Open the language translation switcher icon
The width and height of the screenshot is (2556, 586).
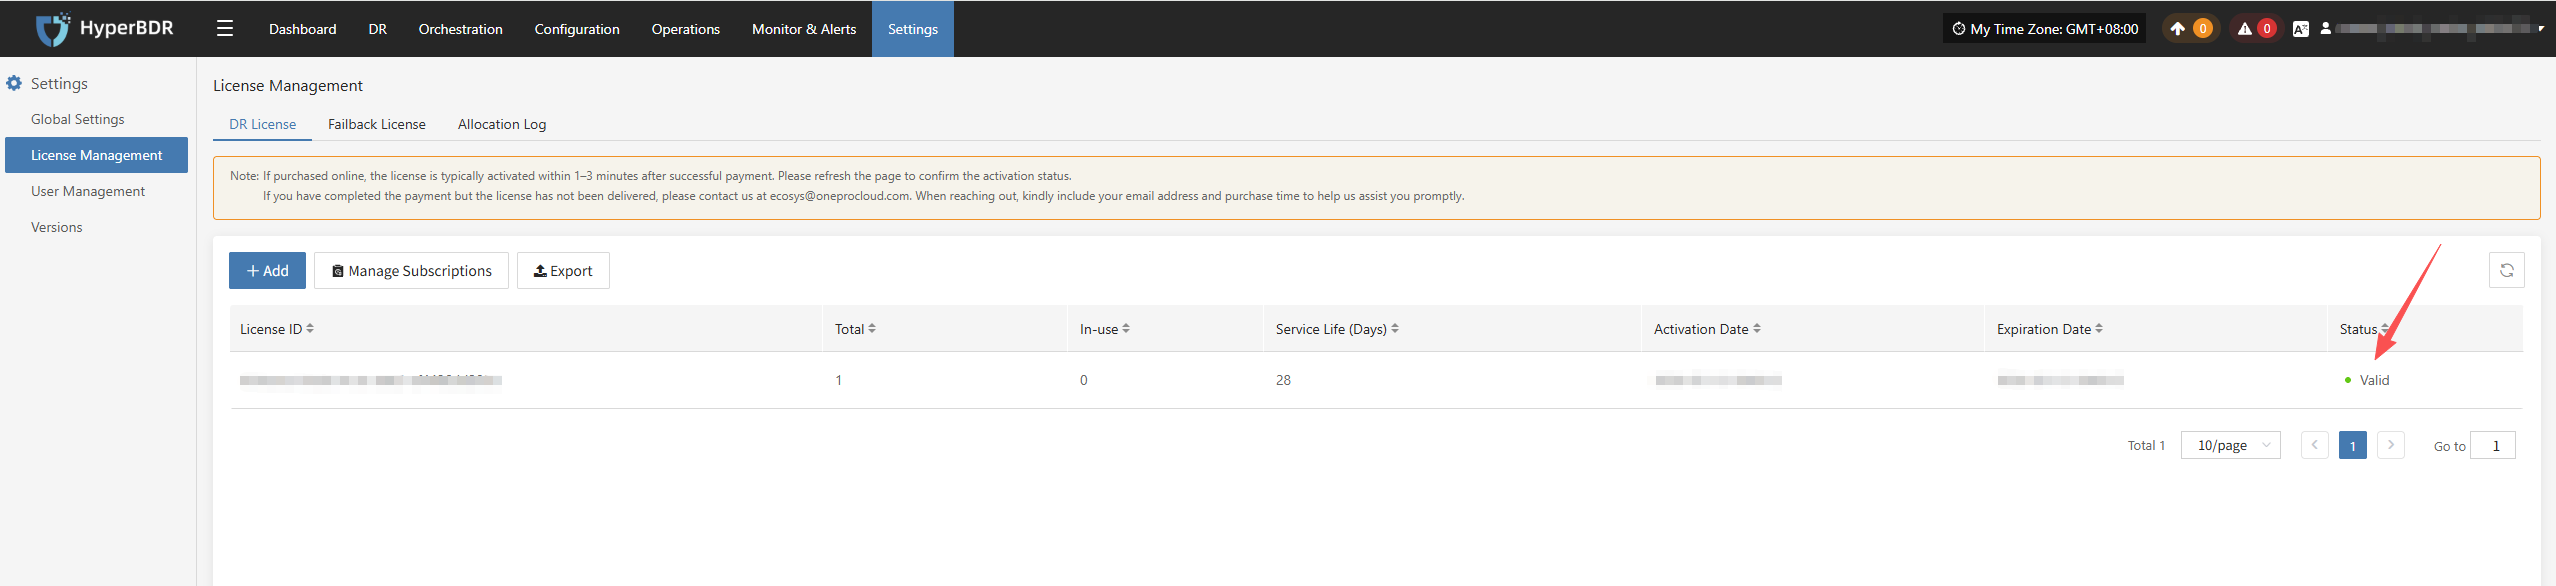tap(2300, 29)
